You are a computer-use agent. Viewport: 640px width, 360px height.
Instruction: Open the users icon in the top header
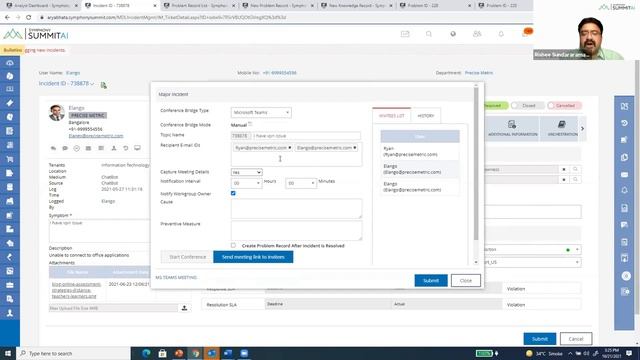click(477, 34)
